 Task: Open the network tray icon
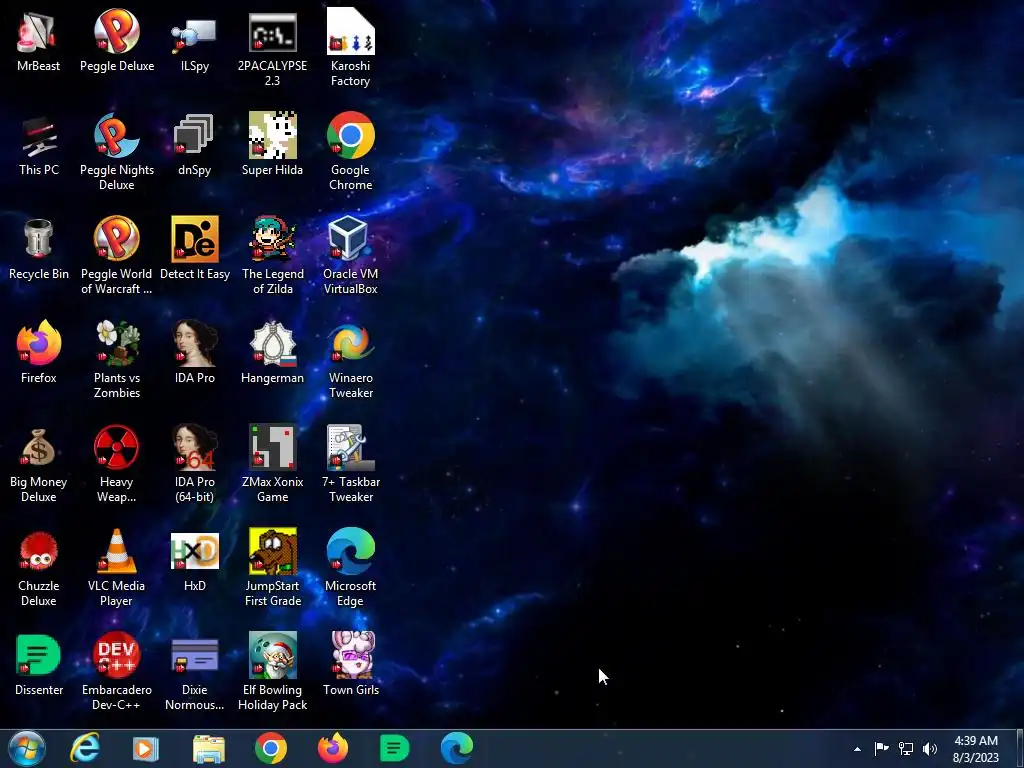coord(905,748)
